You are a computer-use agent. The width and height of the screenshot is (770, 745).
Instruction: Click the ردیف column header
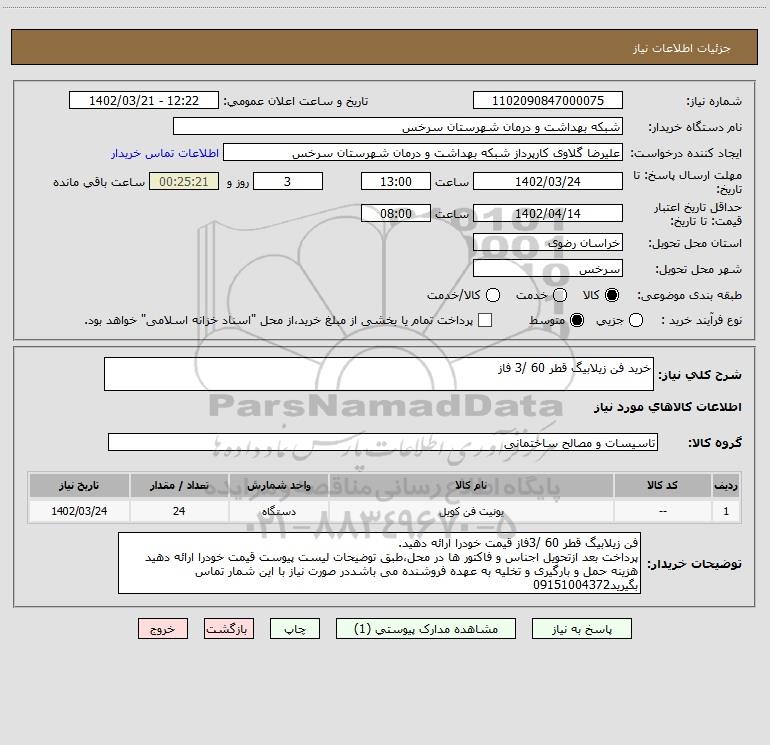726,485
